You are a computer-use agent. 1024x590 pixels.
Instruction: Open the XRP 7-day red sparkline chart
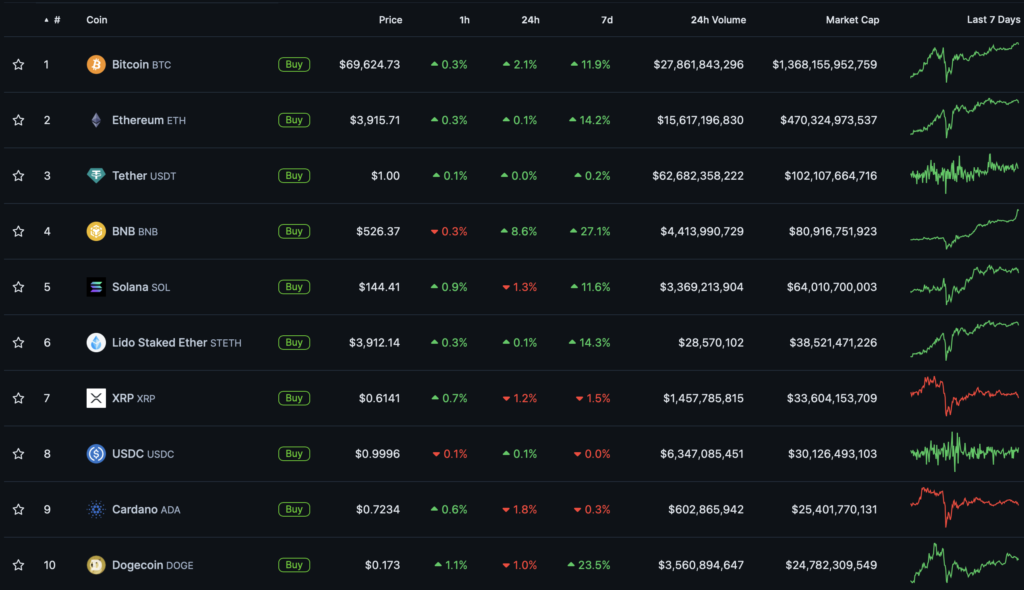pos(964,396)
